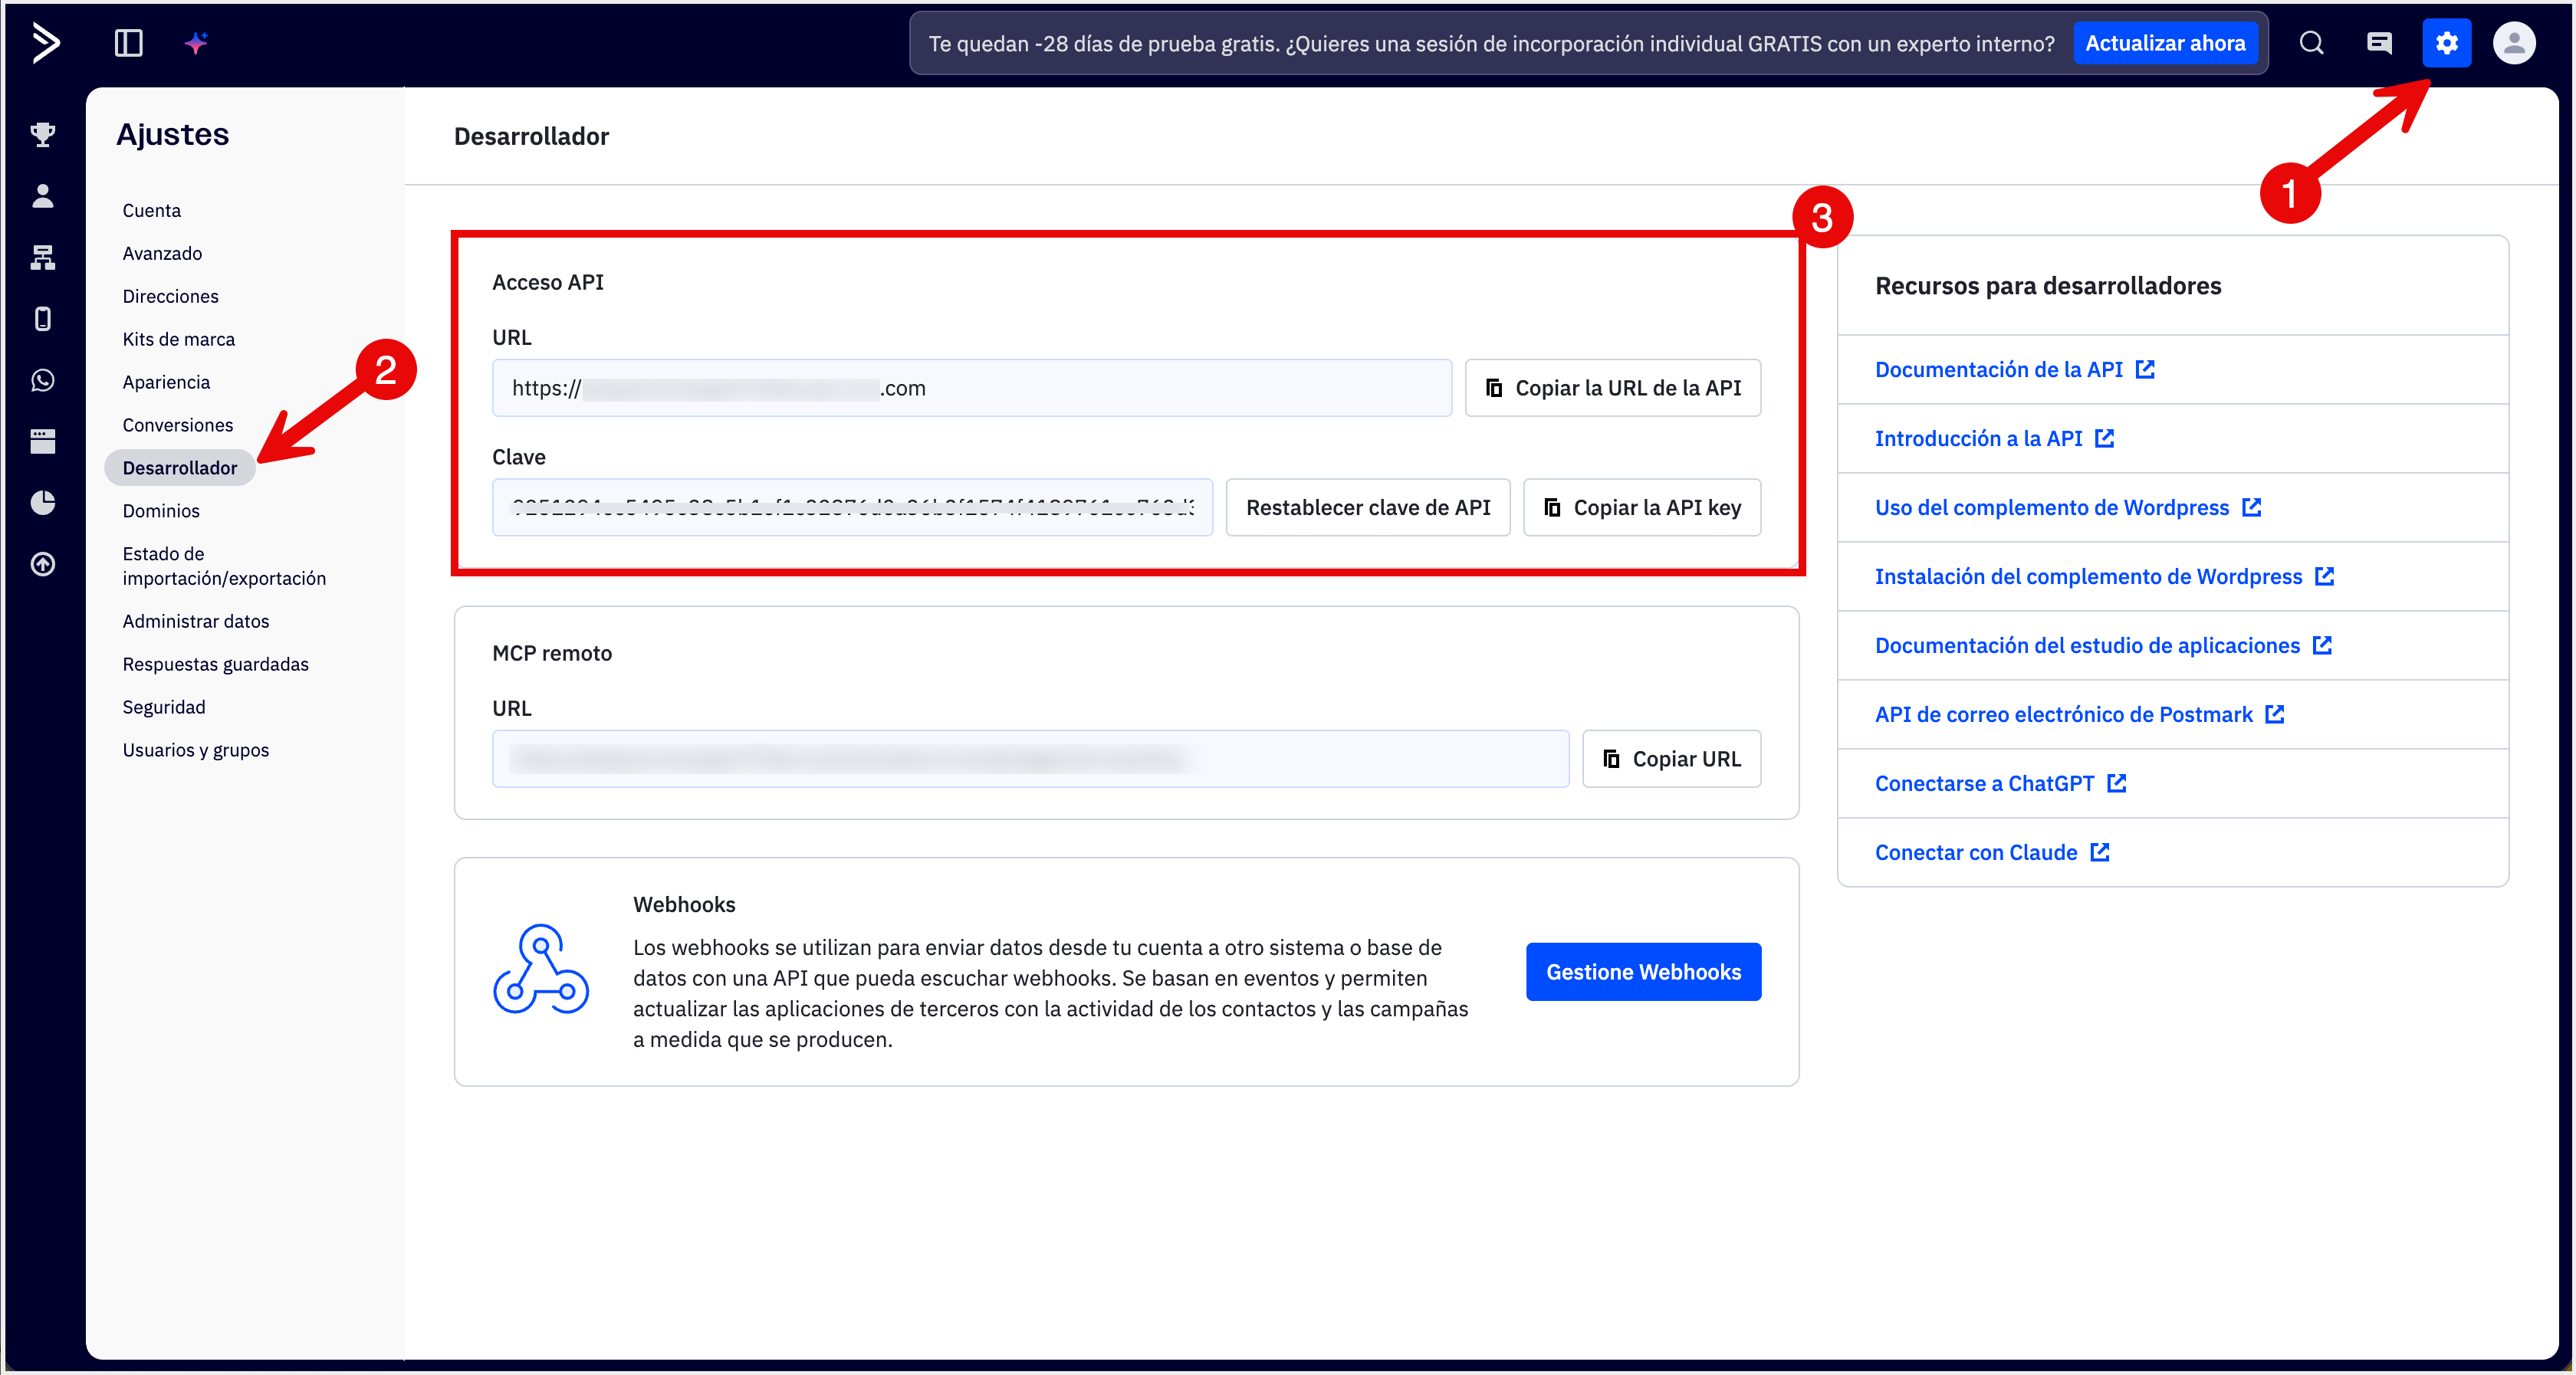Screen dimensions: 2576x1375
Task: Open the chat messages icon
Action: [x=2379, y=43]
